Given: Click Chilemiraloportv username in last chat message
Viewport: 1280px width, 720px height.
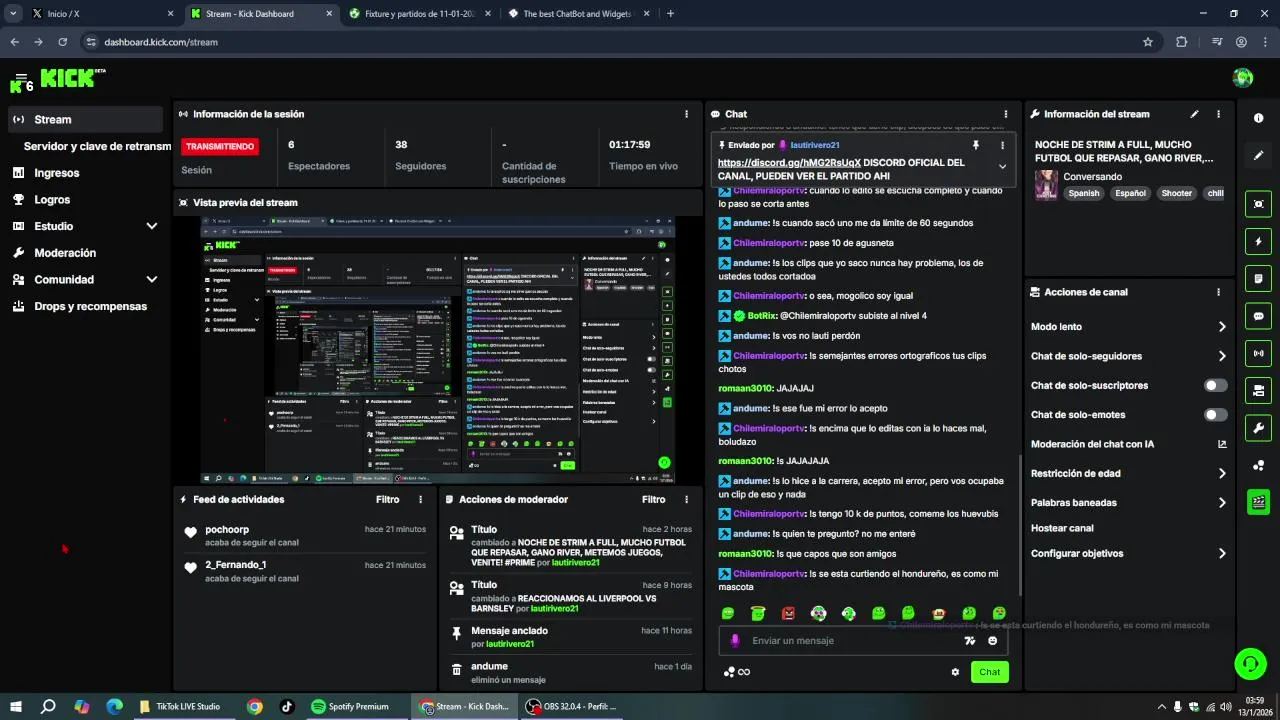Looking at the screenshot, I should coord(769,574).
